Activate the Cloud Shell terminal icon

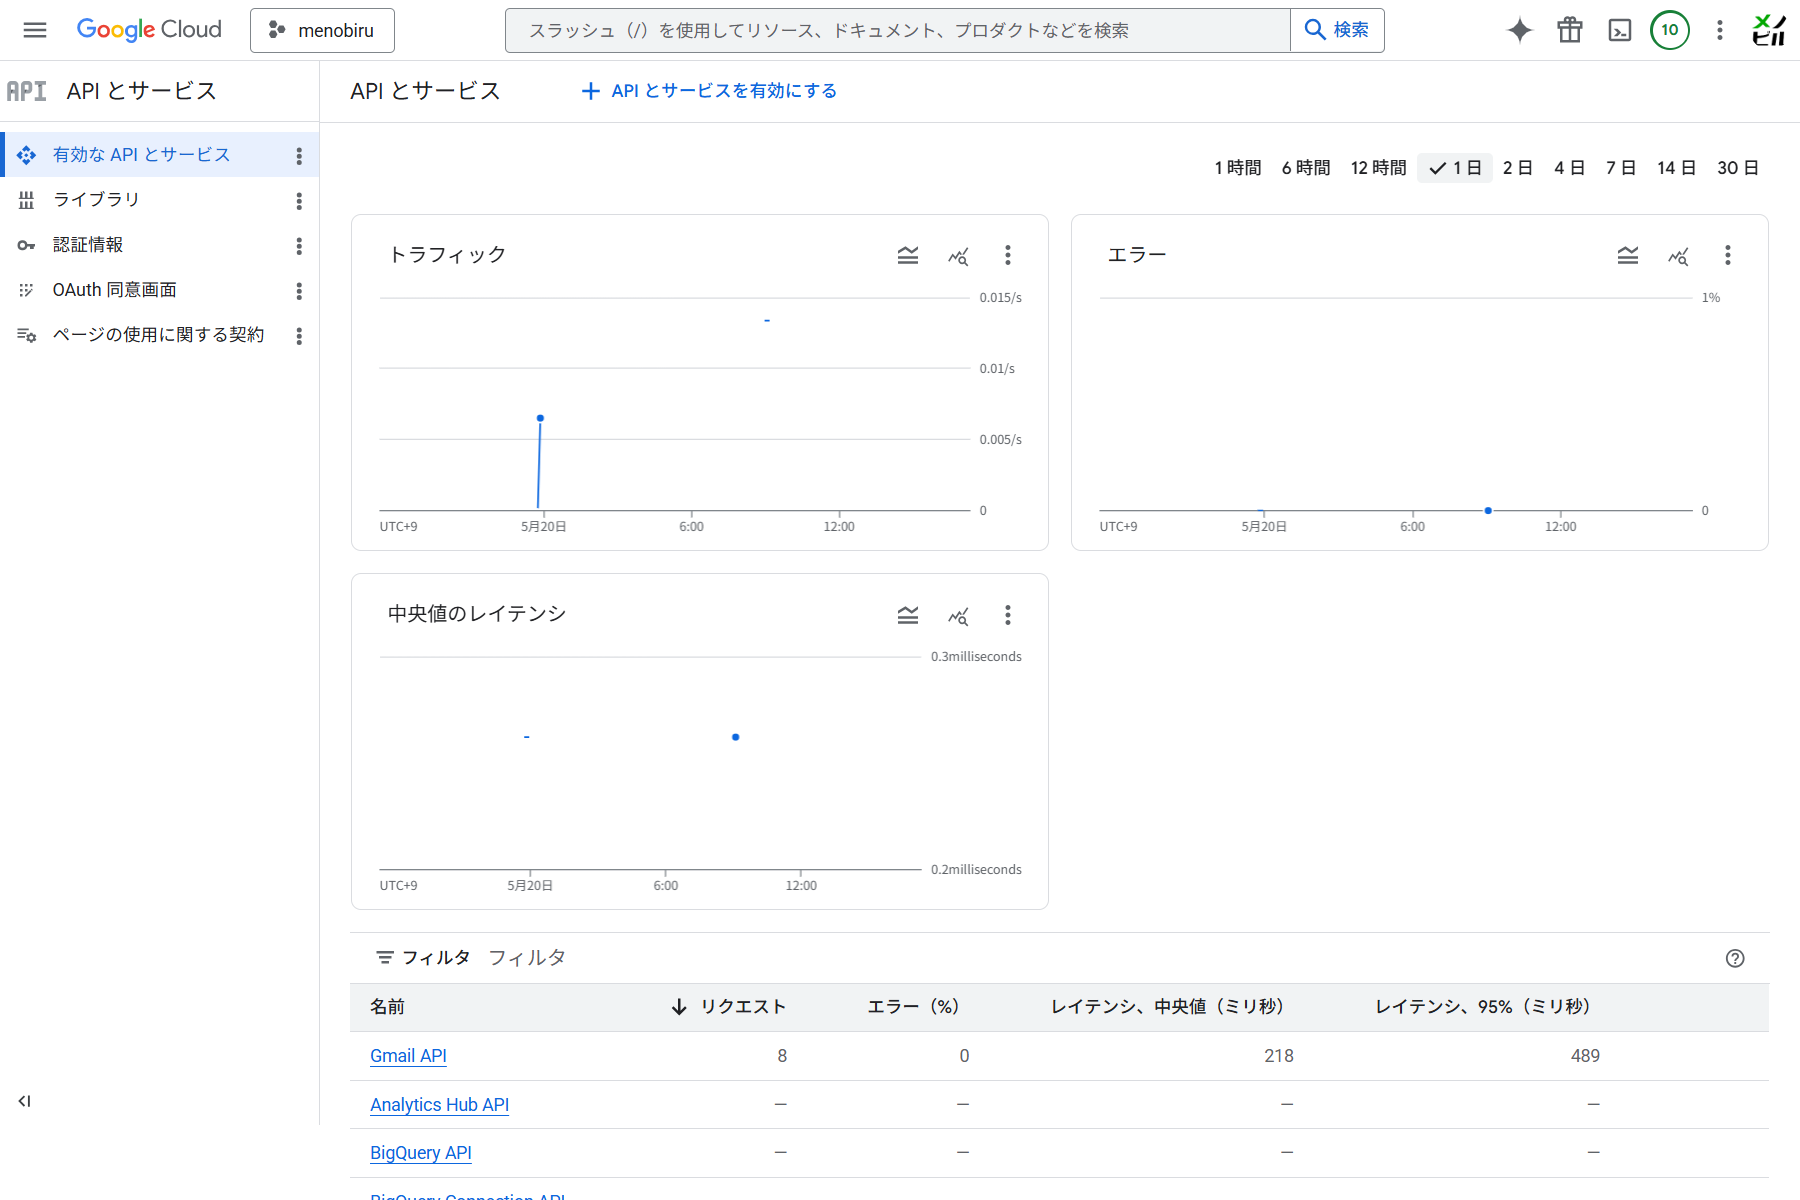[x=1620, y=30]
